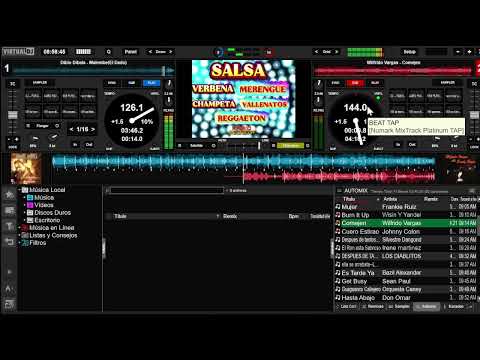
Task: Set loop In point on deck 1
Action: coord(75,145)
